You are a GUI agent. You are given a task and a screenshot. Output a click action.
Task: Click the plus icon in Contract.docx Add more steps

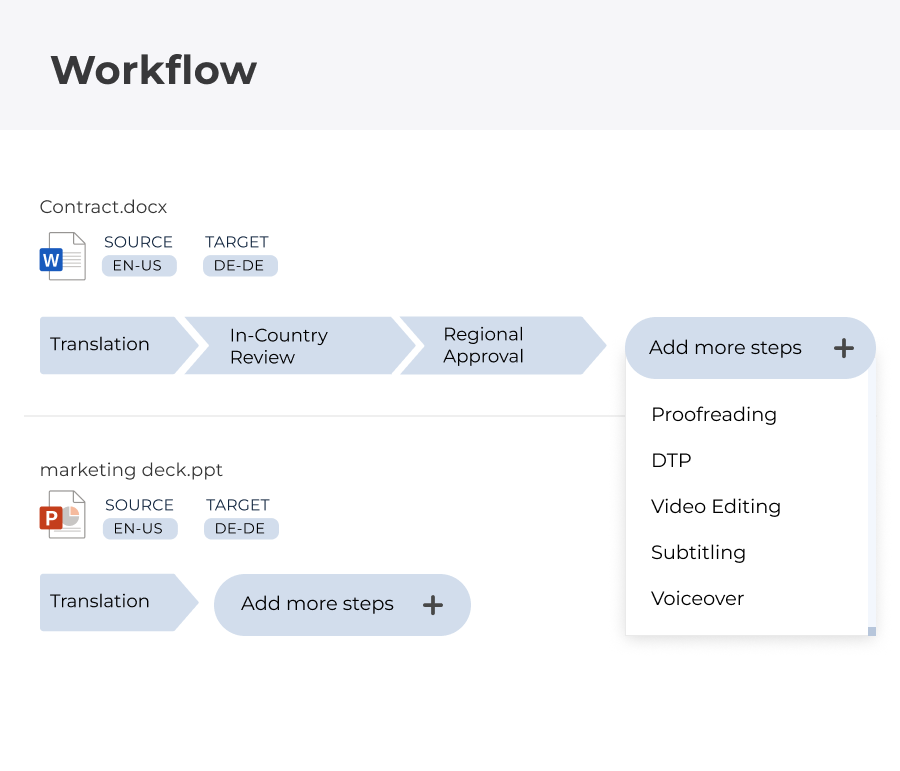(x=846, y=348)
